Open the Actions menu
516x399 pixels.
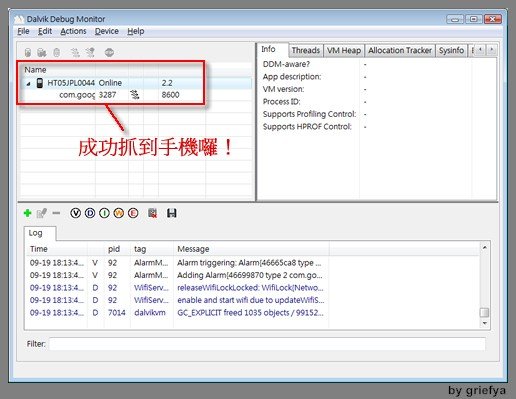pos(73,31)
